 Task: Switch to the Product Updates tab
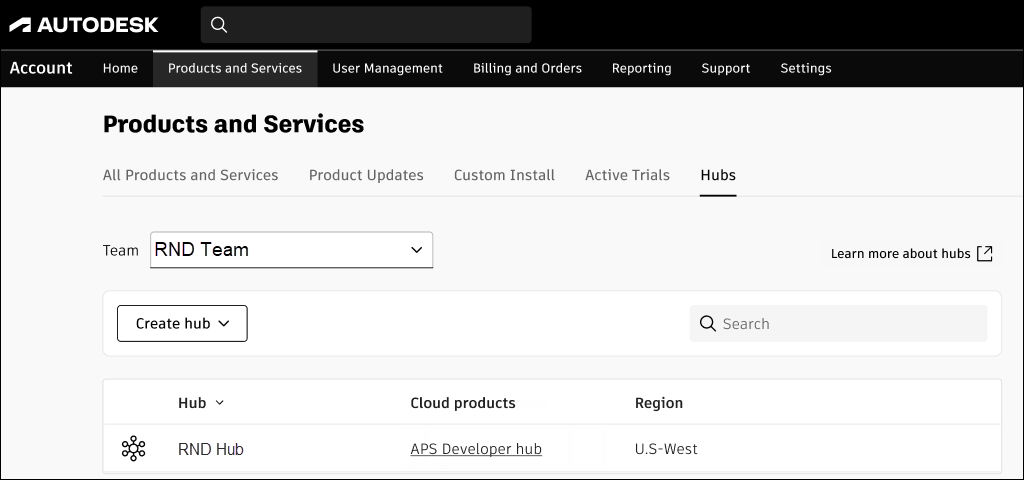click(x=366, y=175)
